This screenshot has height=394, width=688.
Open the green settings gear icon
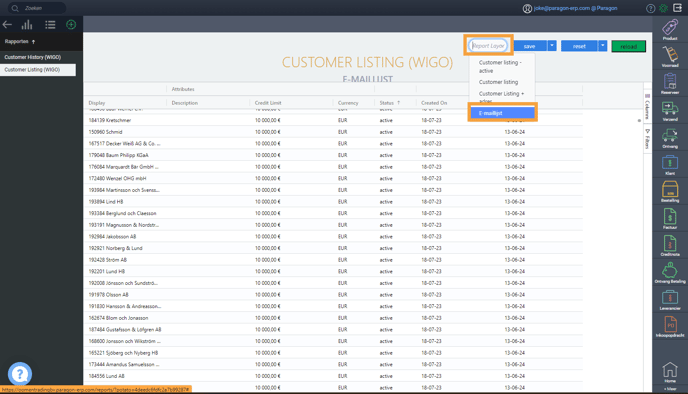(663, 8)
